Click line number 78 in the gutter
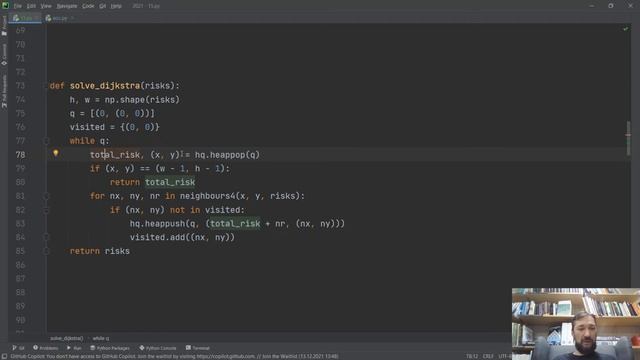Image resolution: width=640 pixels, height=360 pixels. coord(20,155)
